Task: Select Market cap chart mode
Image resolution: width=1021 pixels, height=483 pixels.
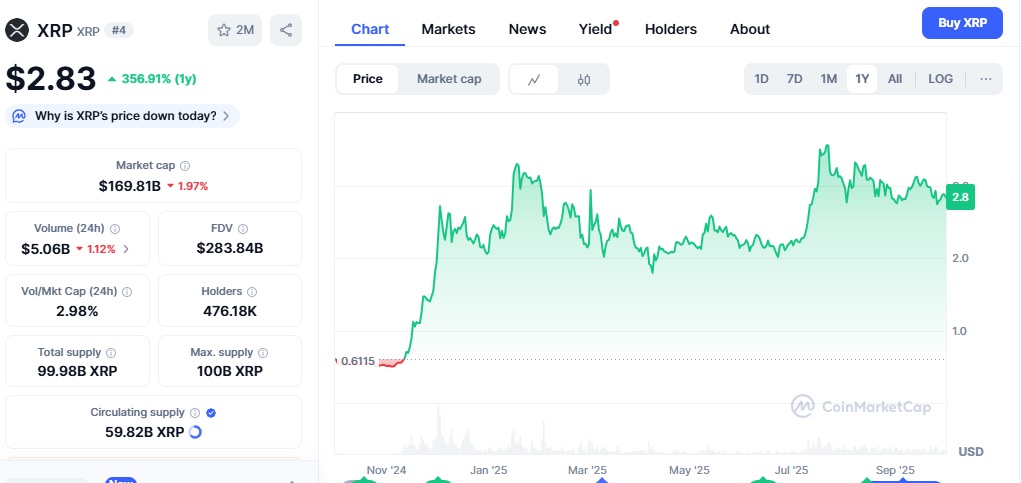Action: (449, 79)
